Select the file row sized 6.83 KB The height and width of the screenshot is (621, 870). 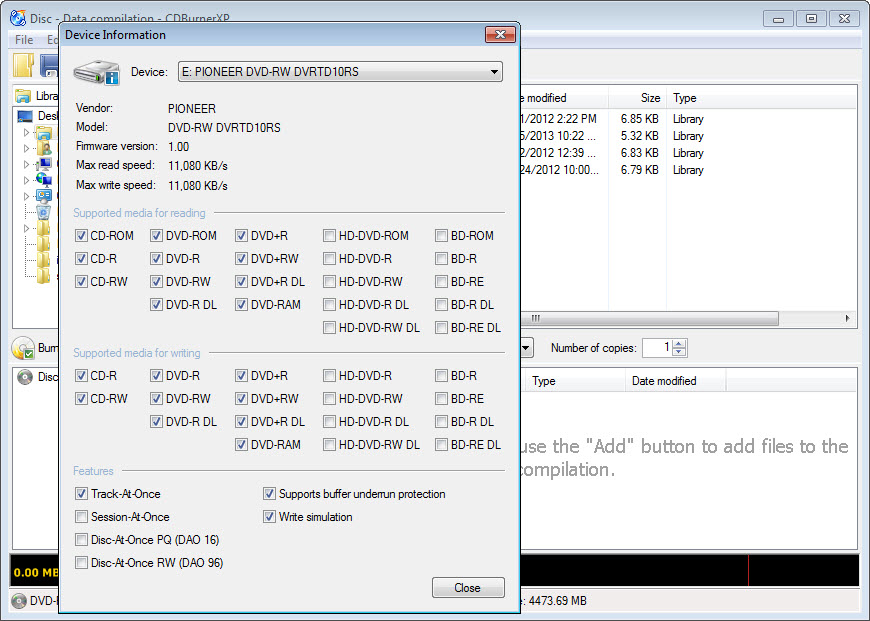tap(687, 153)
